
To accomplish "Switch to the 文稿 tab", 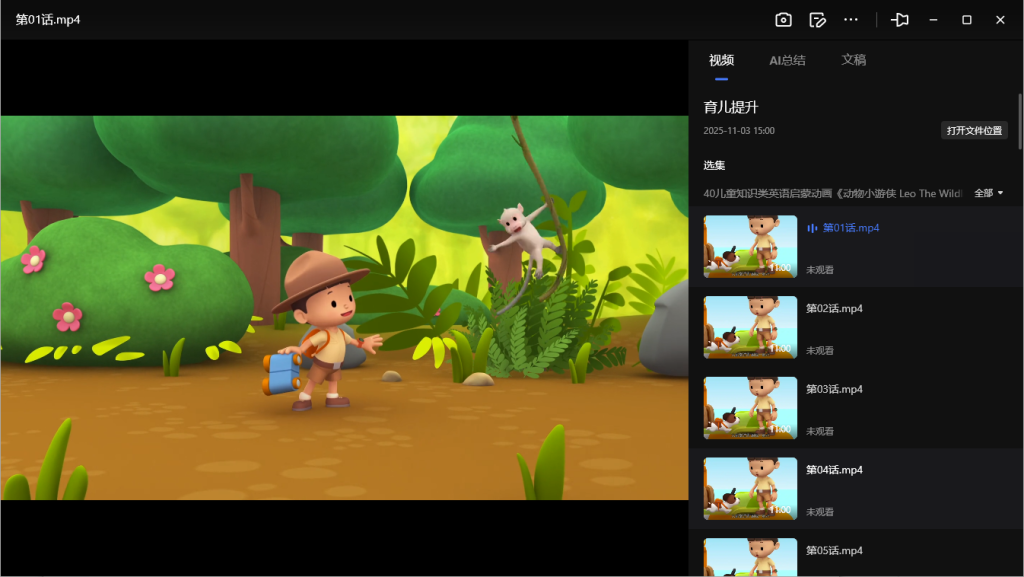I will pos(853,60).
